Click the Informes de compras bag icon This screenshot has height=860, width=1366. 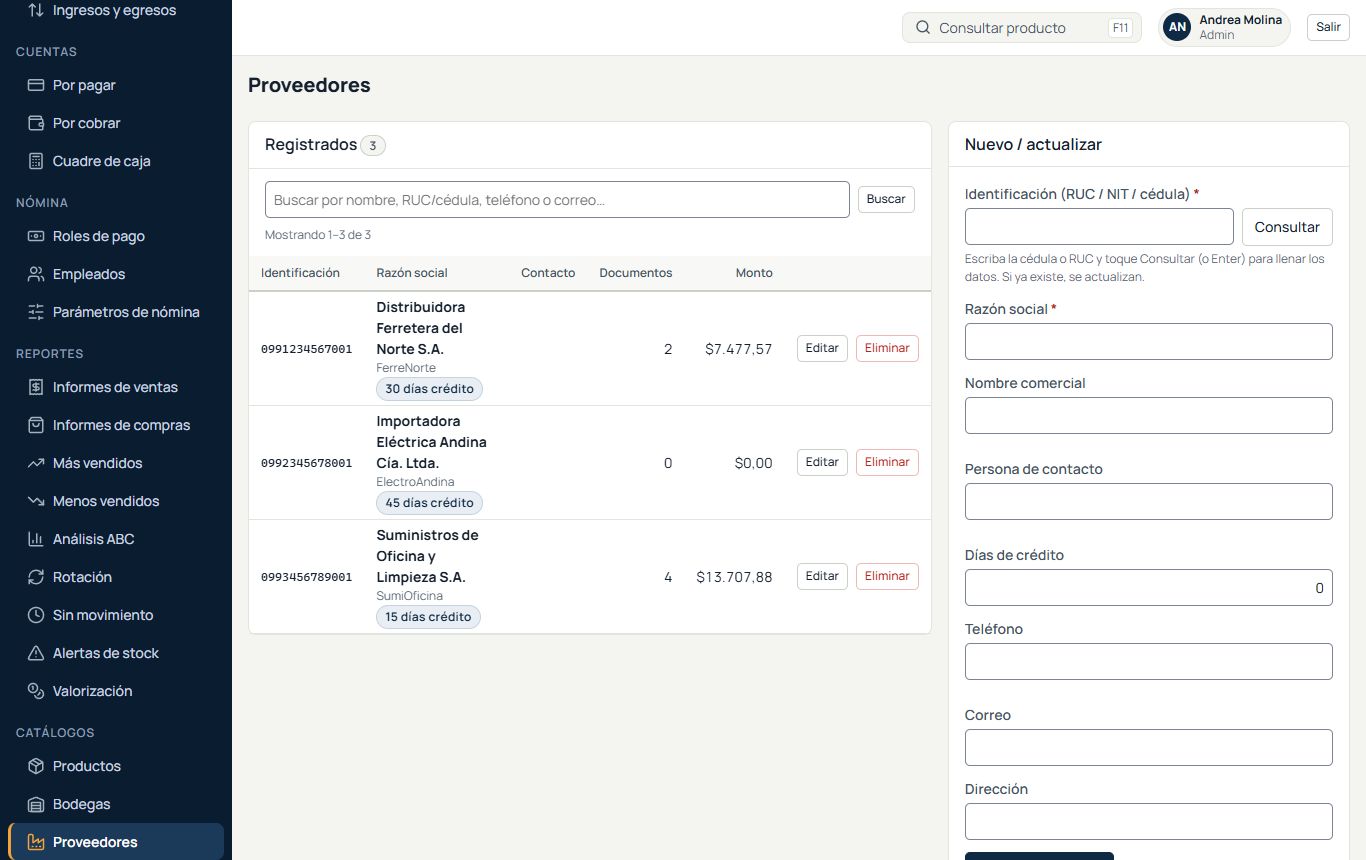36,425
